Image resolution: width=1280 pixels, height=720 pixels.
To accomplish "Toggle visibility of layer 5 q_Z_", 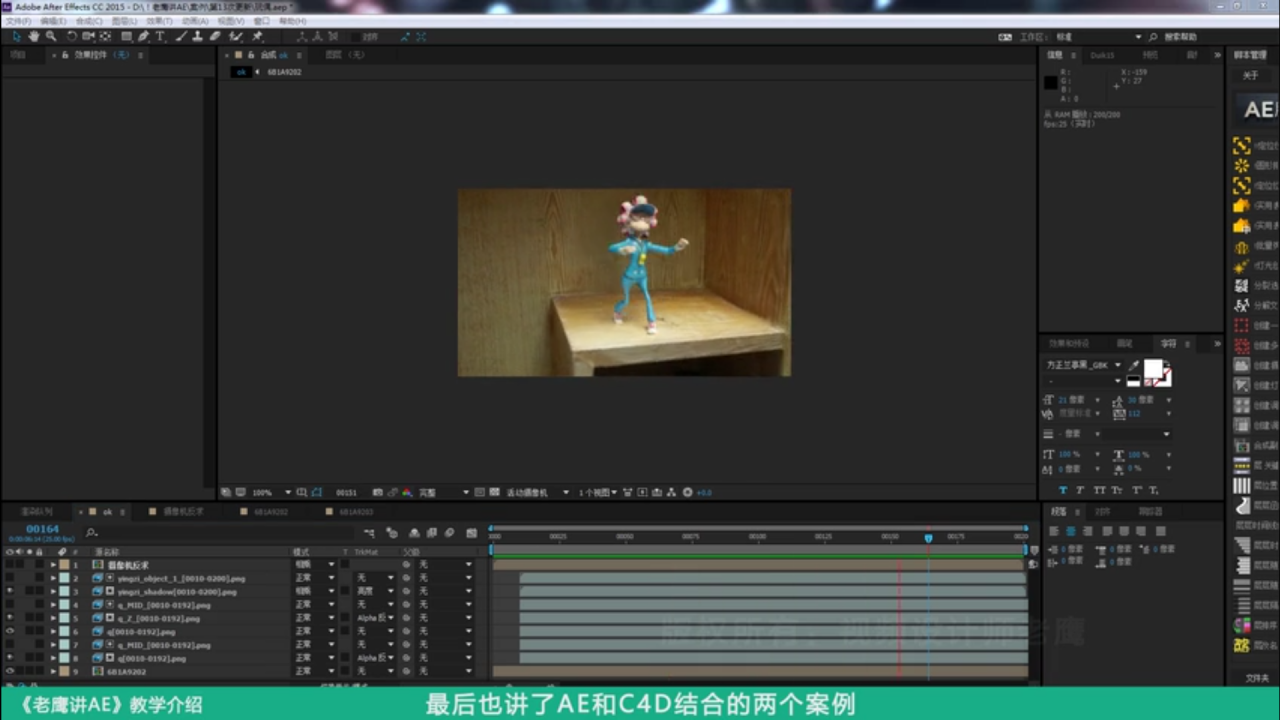I will pos(10,618).
